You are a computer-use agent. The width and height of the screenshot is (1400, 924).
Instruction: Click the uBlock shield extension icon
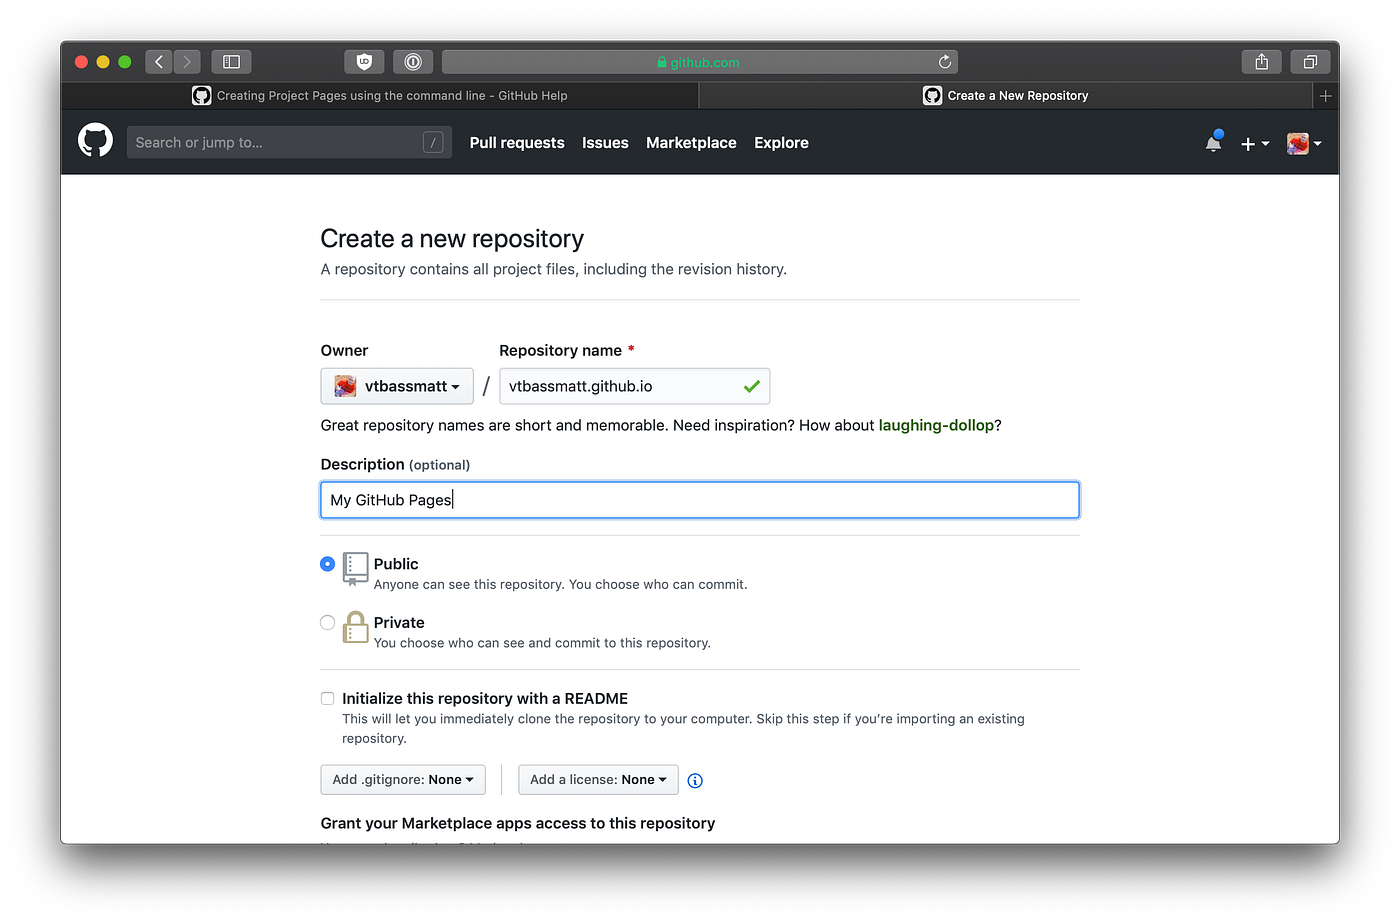364,62
